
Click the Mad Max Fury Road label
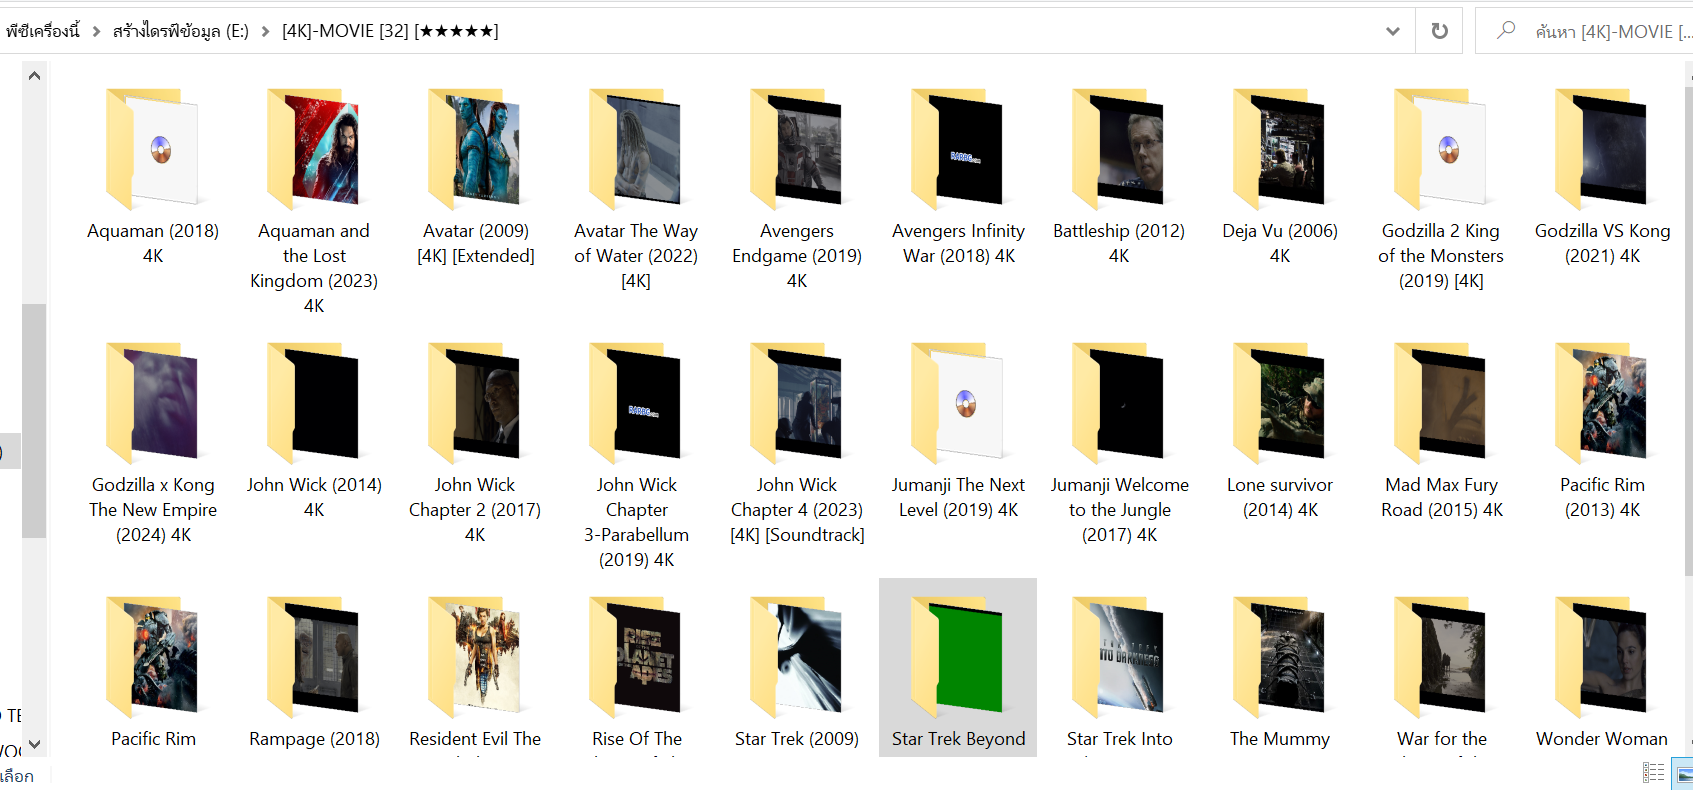[x=1441, y=497]
